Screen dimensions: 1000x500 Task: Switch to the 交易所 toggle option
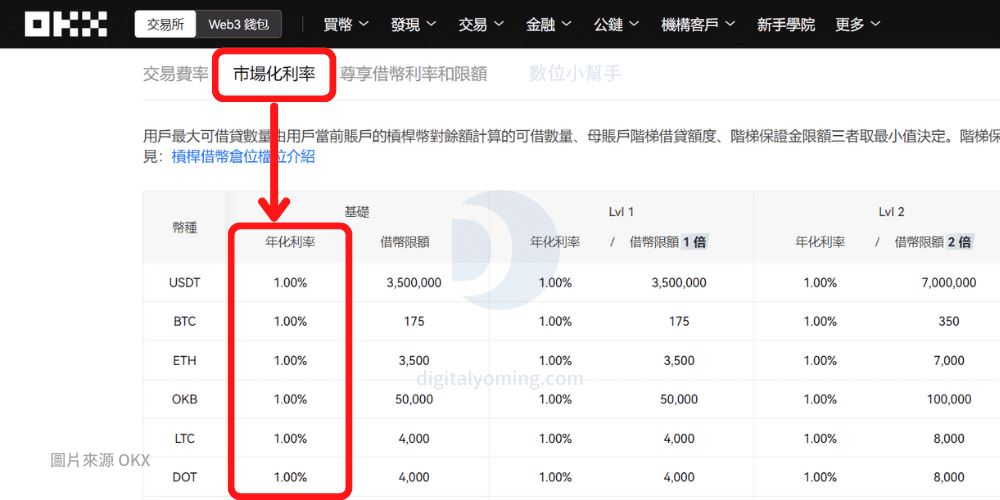(x=165, y=25)
